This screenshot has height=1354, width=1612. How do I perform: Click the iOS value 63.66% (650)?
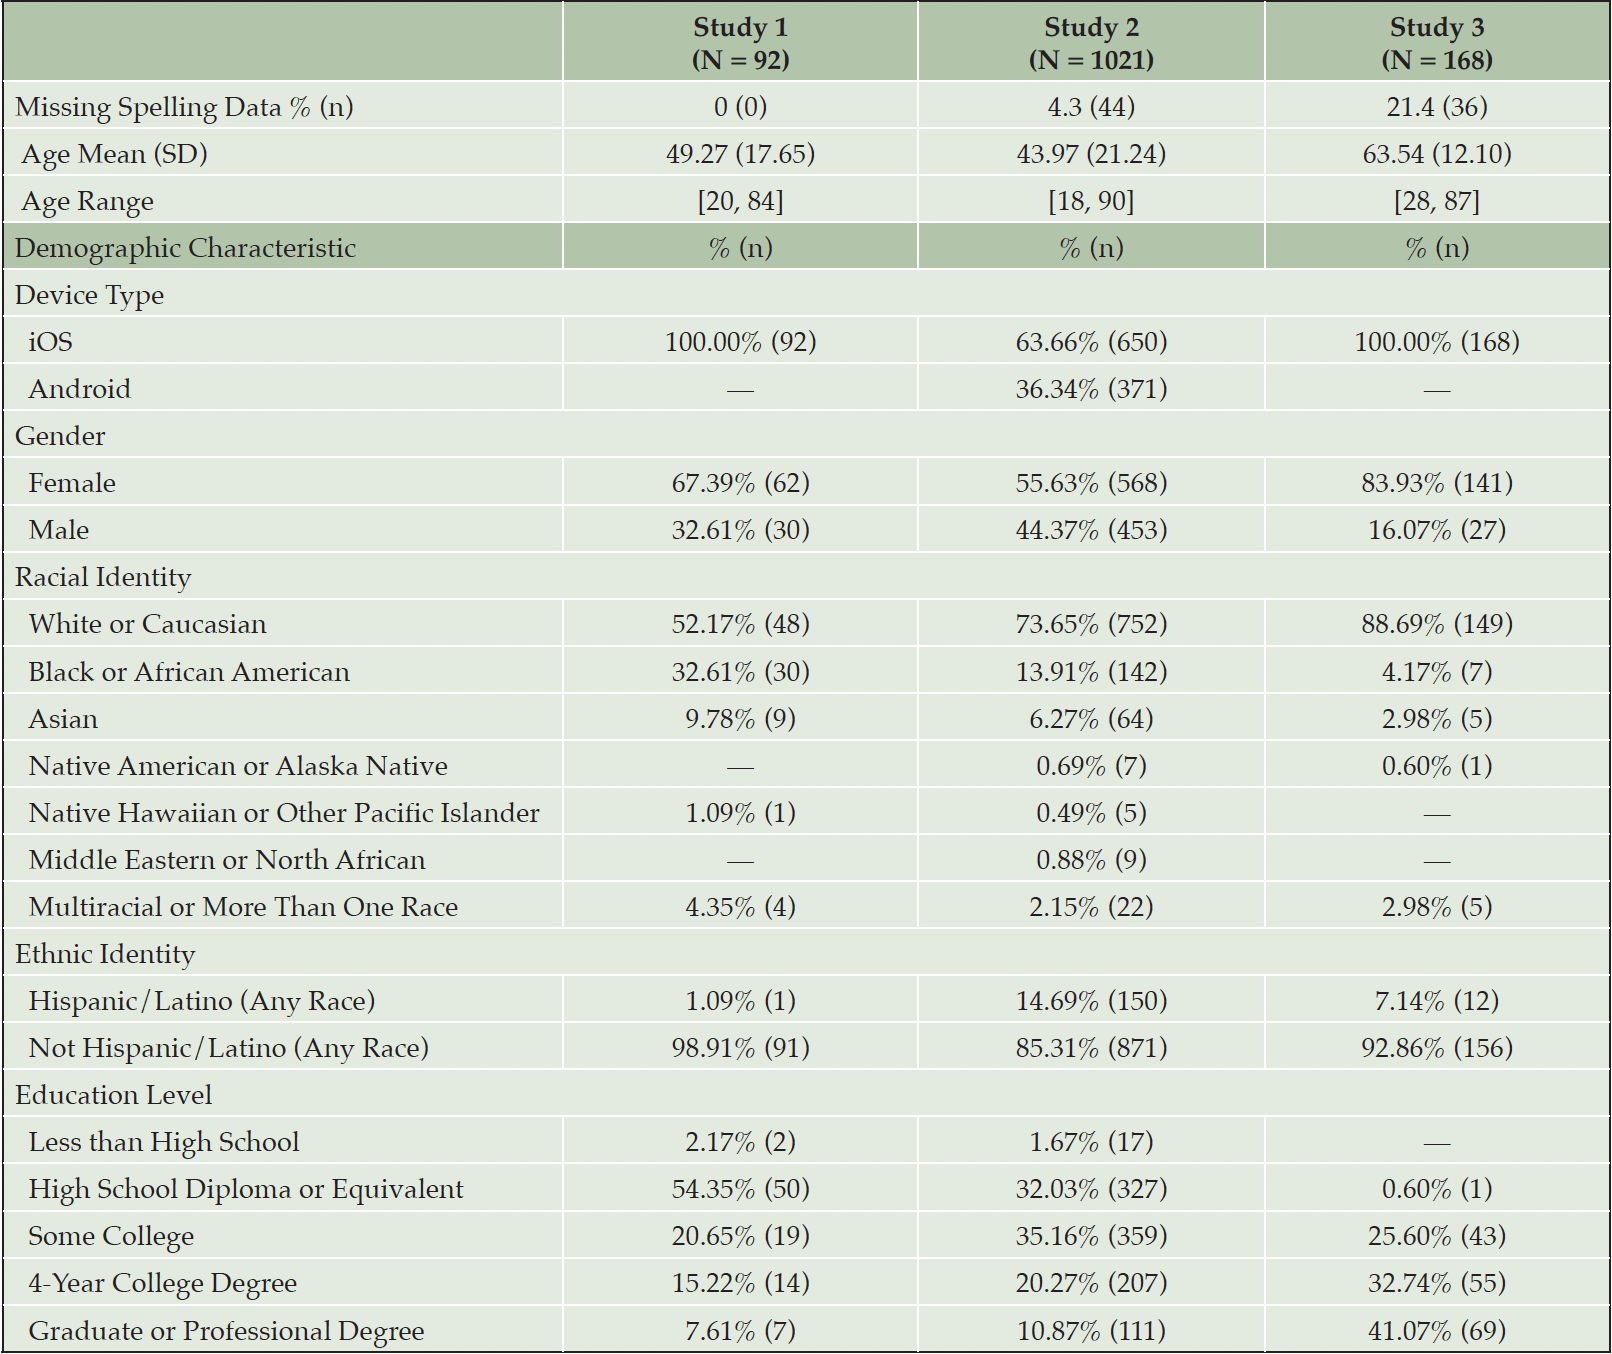coord(1091,342)
